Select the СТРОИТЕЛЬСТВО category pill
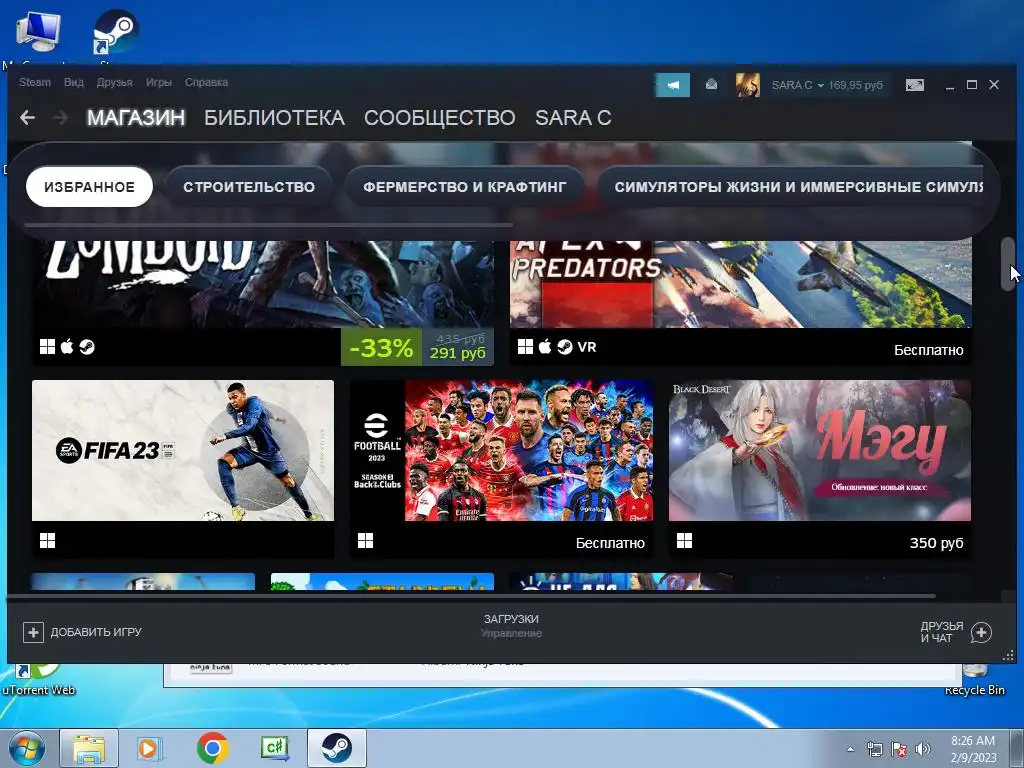 click(x=249, y=187)
